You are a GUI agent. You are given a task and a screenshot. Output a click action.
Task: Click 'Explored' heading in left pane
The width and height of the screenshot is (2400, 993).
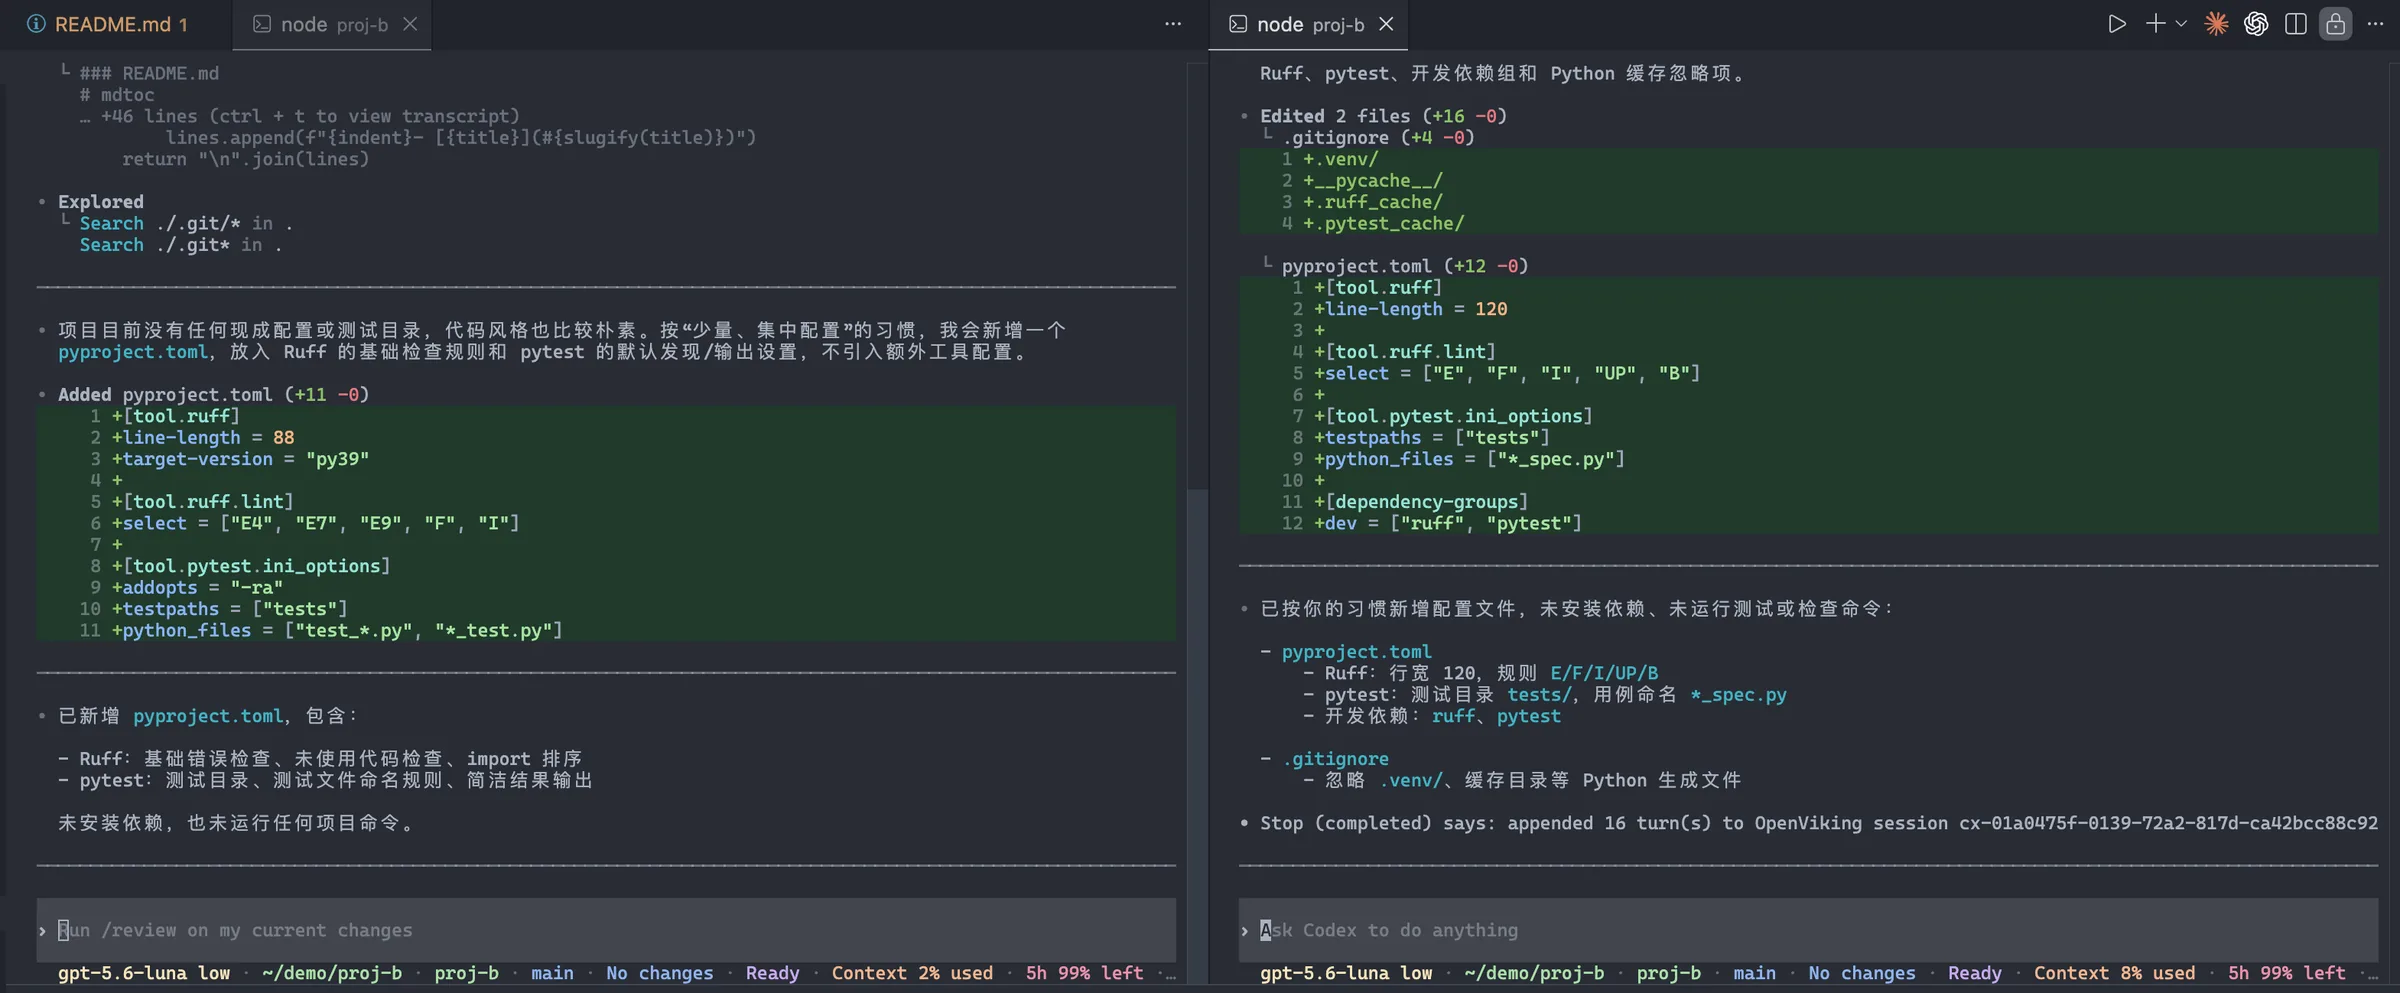101,202
